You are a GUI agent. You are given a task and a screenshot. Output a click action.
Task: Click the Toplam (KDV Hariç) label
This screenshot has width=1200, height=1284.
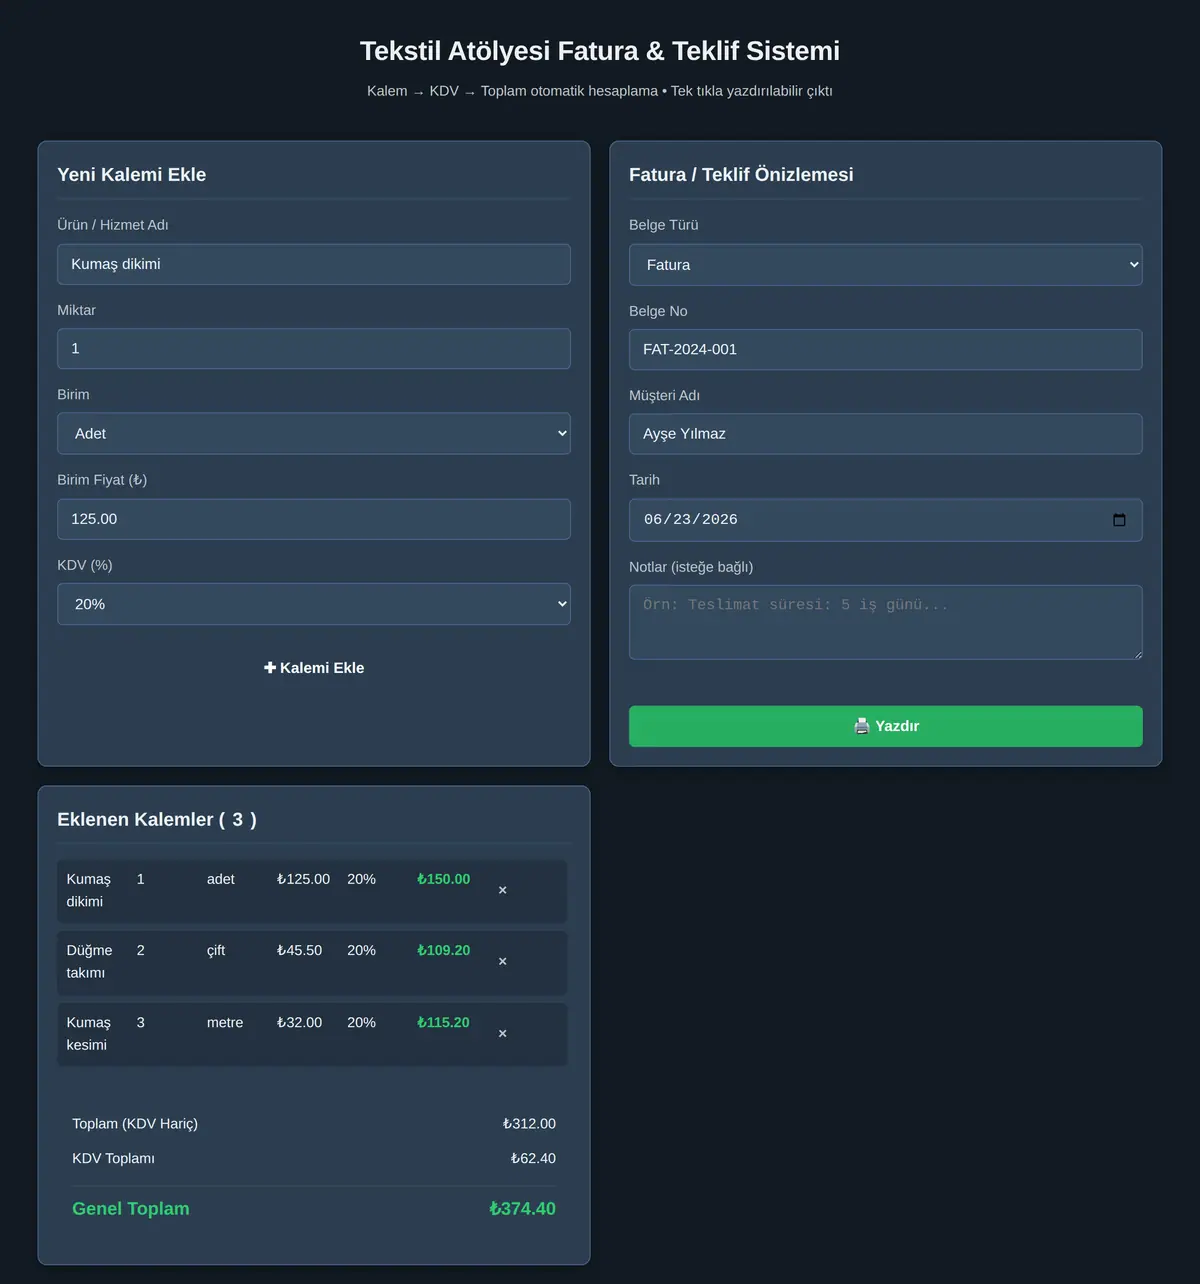point(135,1124)
